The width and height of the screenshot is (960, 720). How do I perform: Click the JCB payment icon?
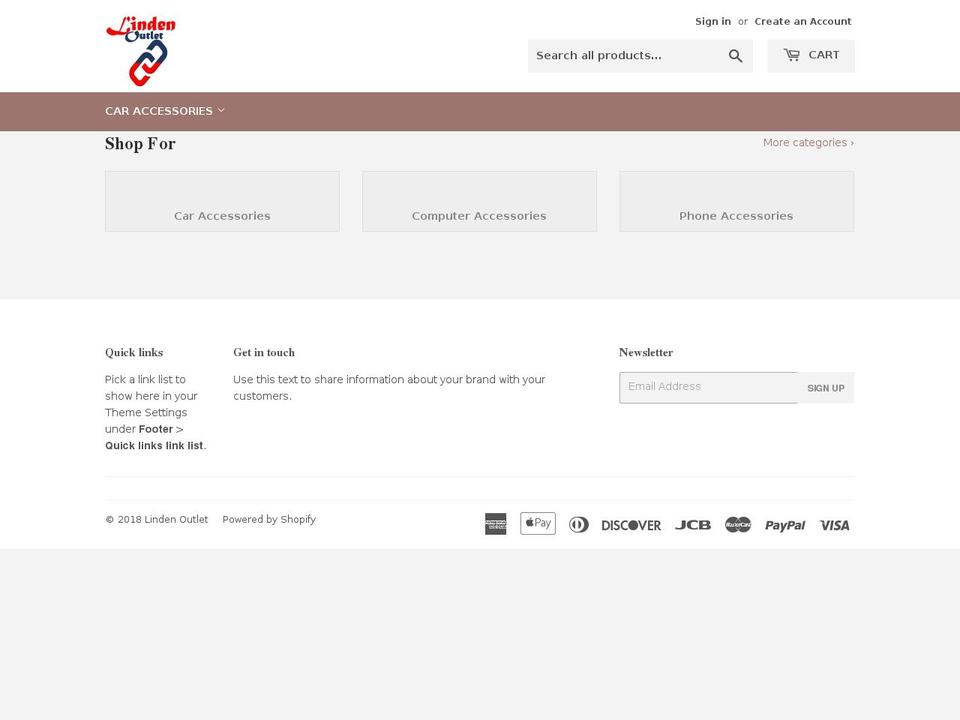(693, 525)
